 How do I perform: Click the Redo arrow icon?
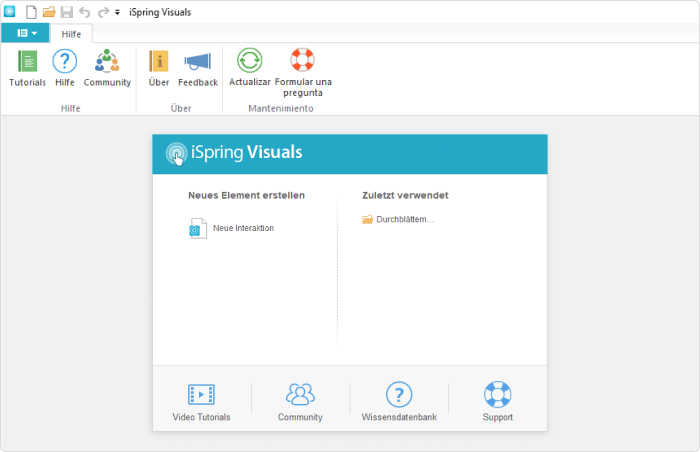(103, 12)
